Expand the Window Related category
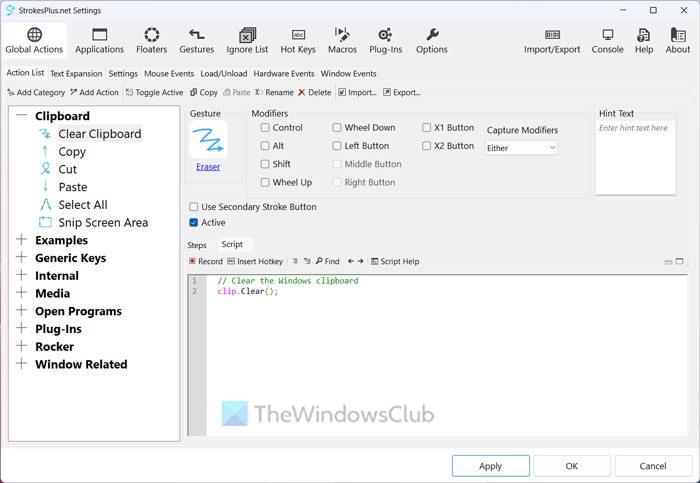The width and height of the screenshot is (700, 483). pyautogui.click(x=21, y=364)
